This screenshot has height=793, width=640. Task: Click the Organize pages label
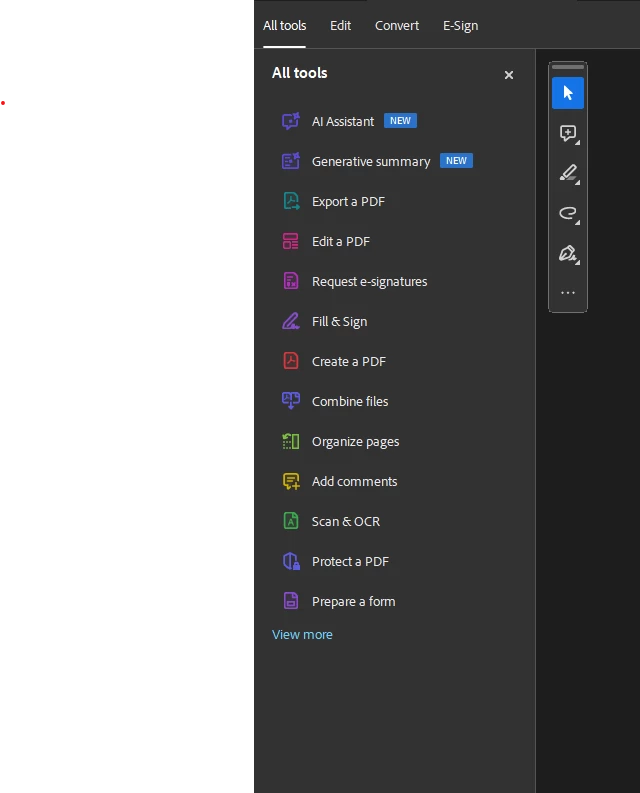coord(355,442)
